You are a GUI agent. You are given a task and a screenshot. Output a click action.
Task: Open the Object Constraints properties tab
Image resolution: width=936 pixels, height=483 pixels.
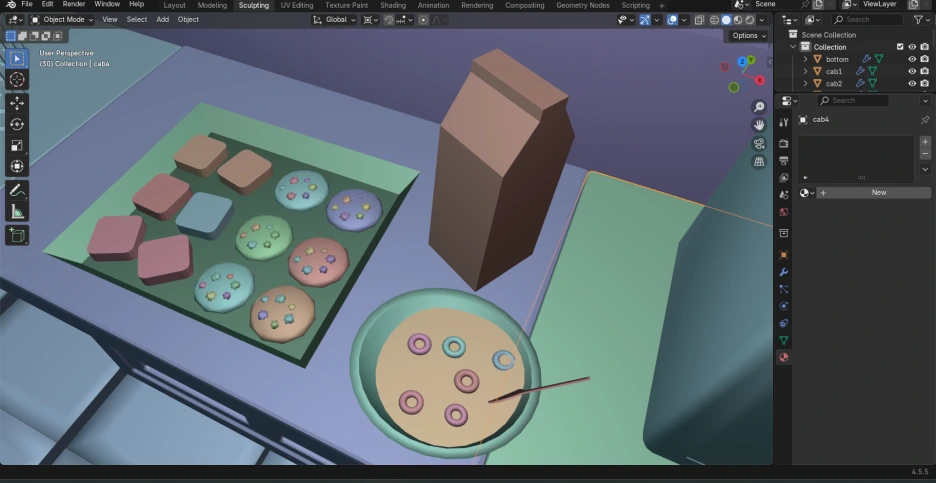784,323
